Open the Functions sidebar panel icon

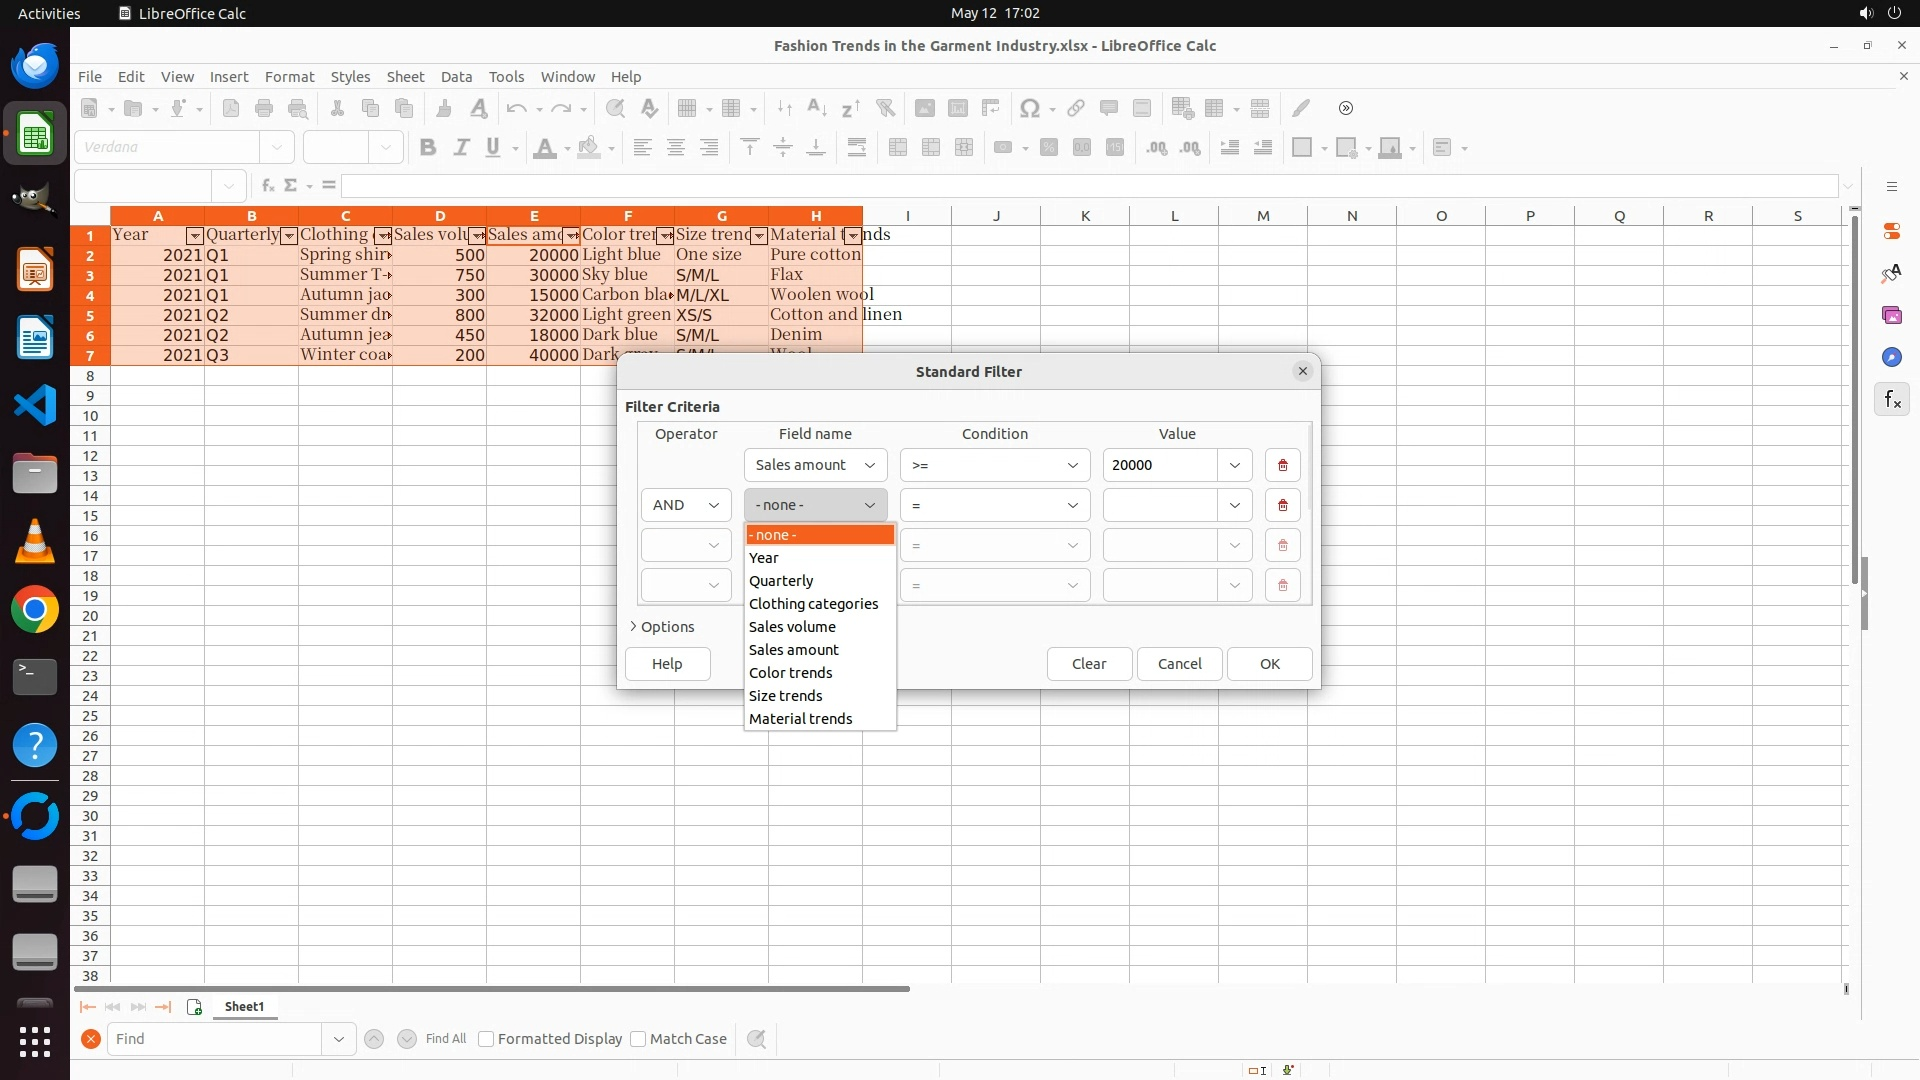[x=1892, y=400]
